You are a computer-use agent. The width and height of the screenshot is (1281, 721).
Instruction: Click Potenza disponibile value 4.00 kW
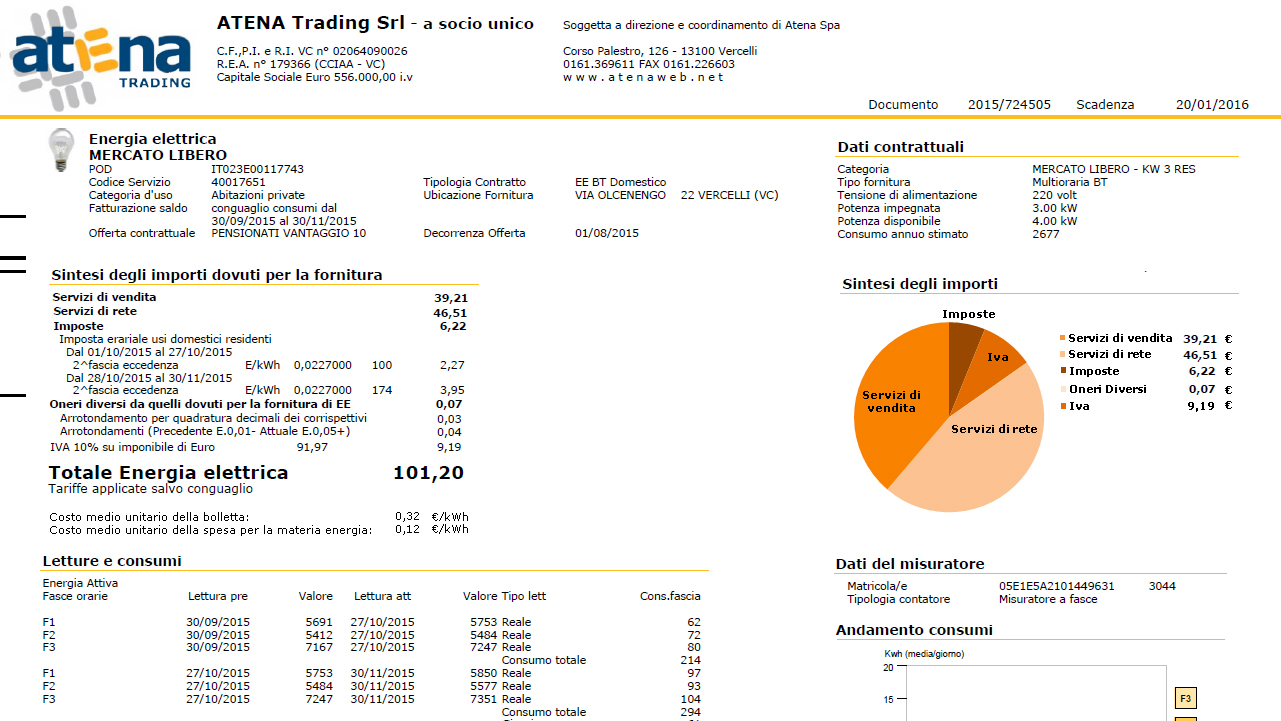1055,221
